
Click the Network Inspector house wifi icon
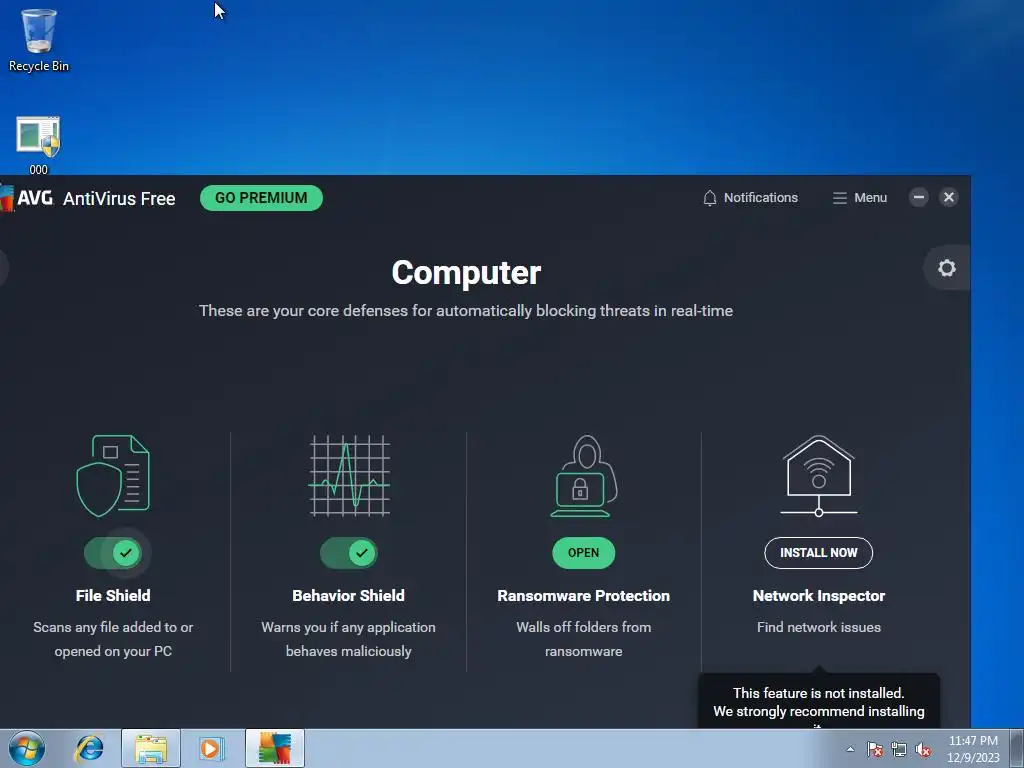pyautogui.click(x=818, y=475)
